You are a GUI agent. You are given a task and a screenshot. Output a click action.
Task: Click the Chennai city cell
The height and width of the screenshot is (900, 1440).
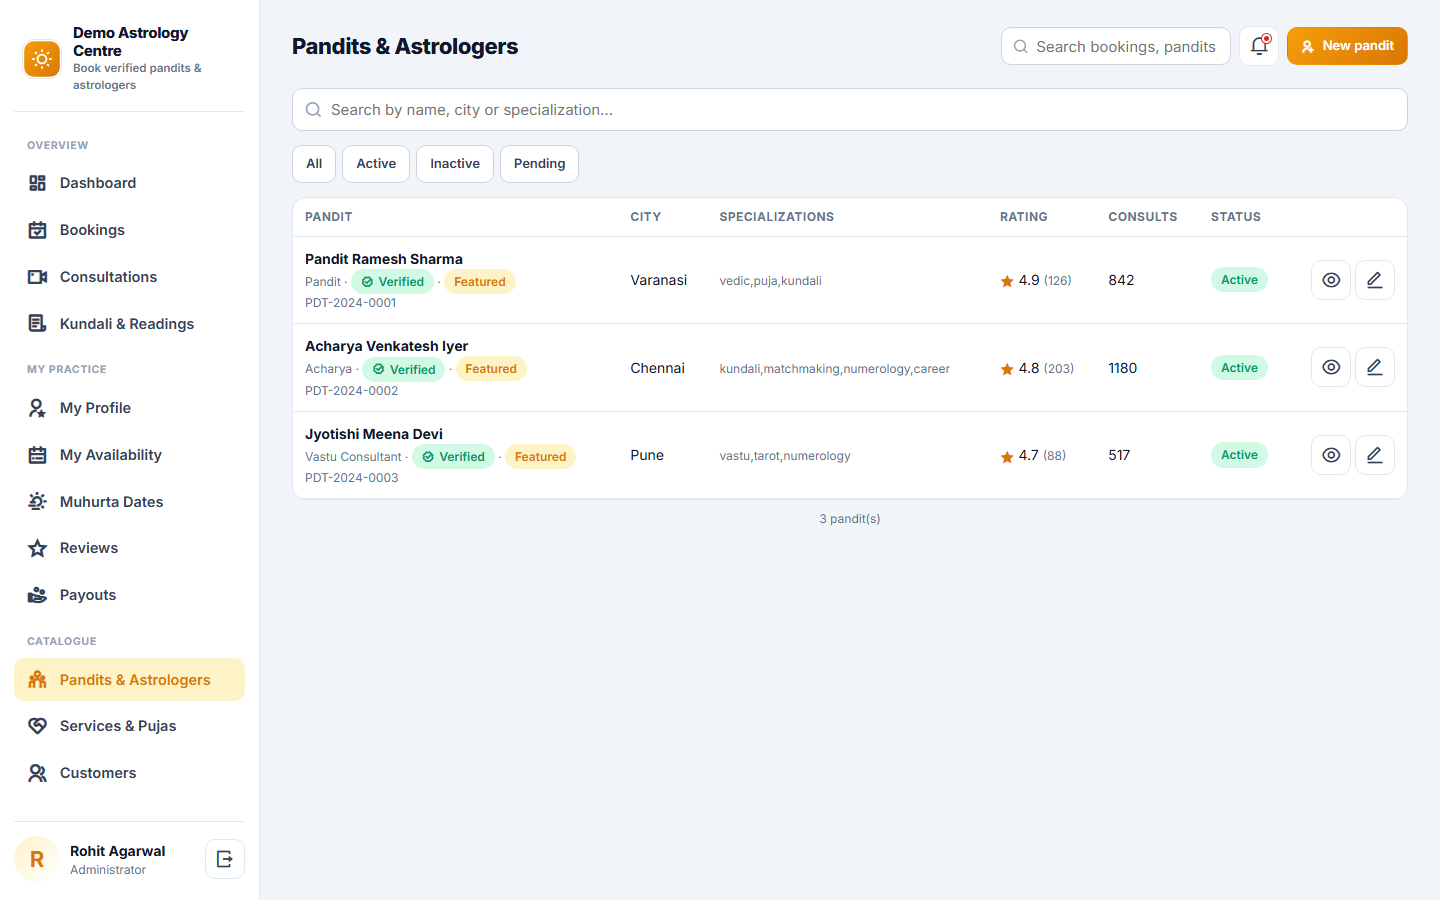click(657, 368)
